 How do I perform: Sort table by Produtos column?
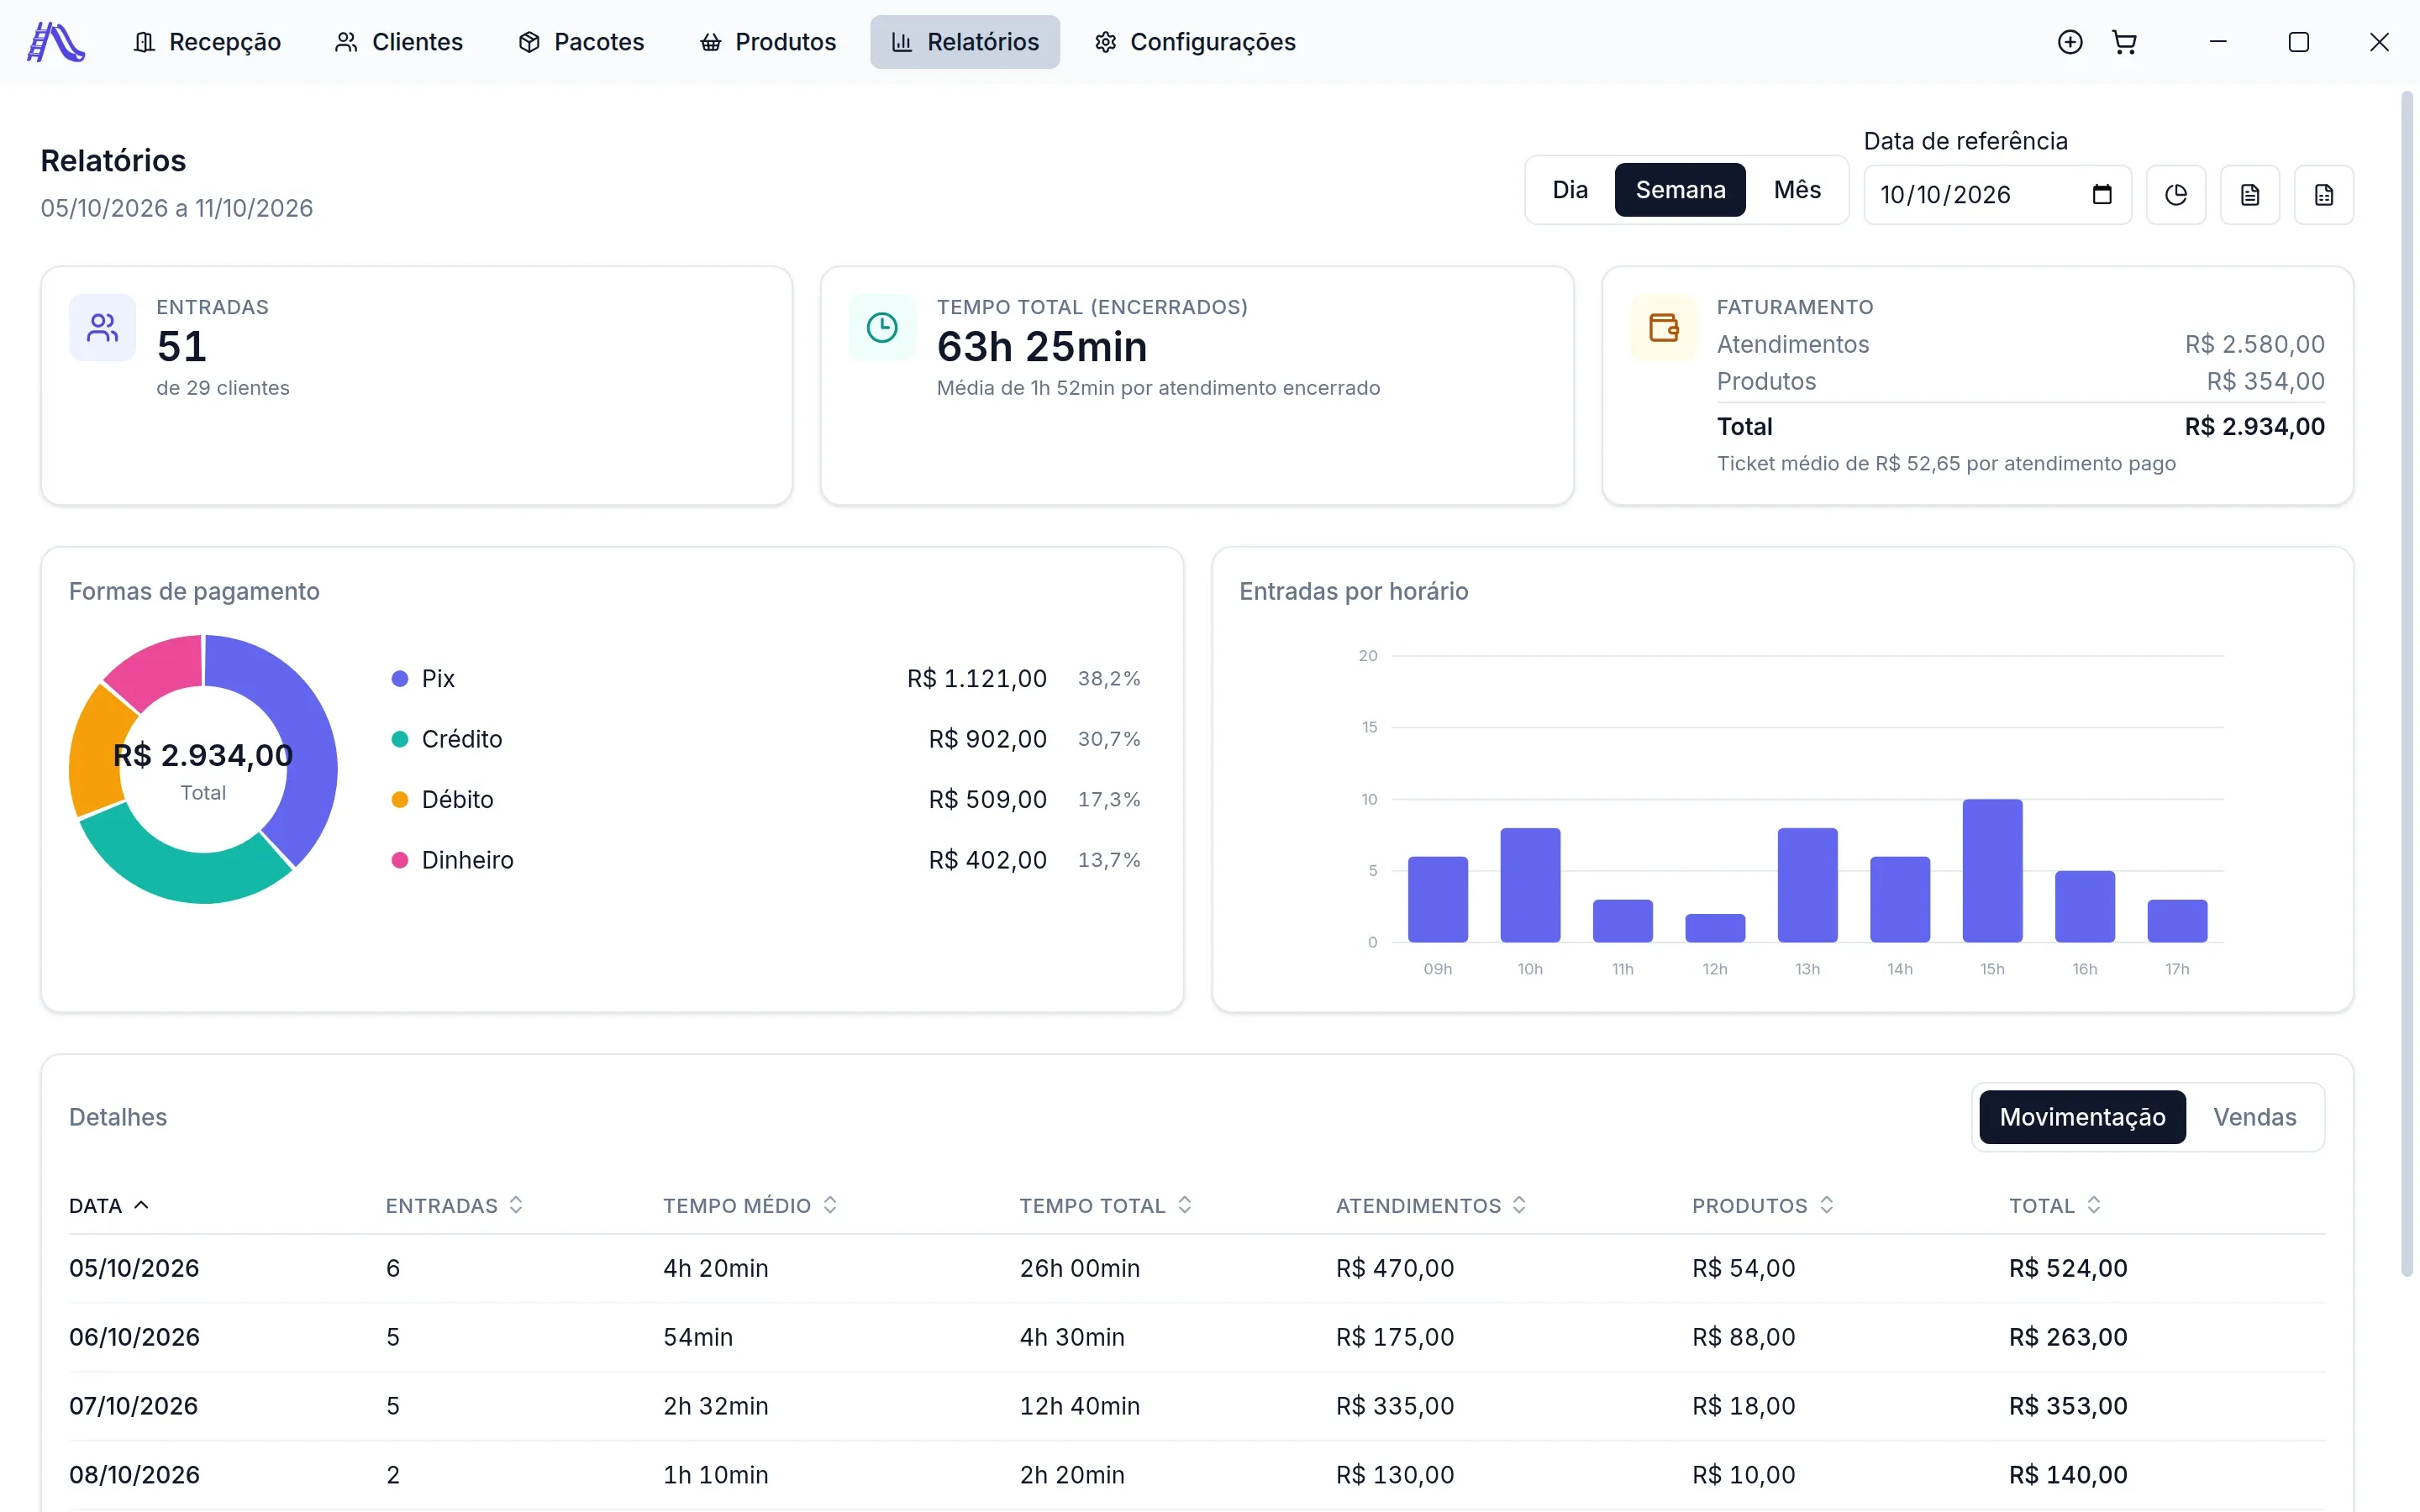click(1763, 1206)
